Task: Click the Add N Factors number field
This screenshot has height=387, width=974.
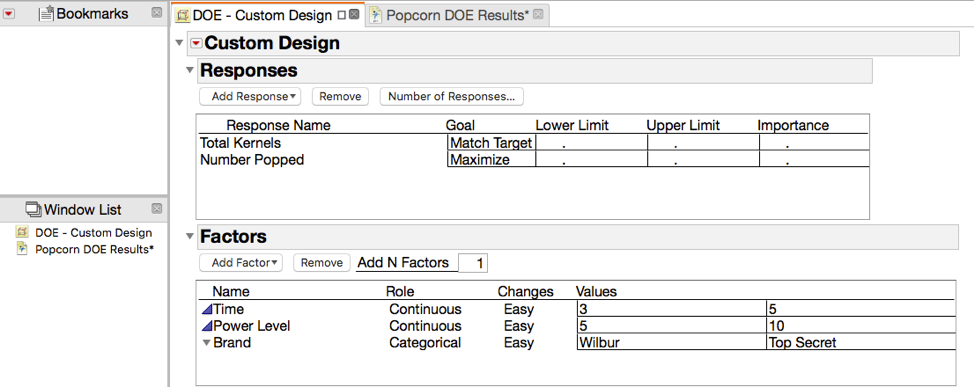Action: coord(473,263)
